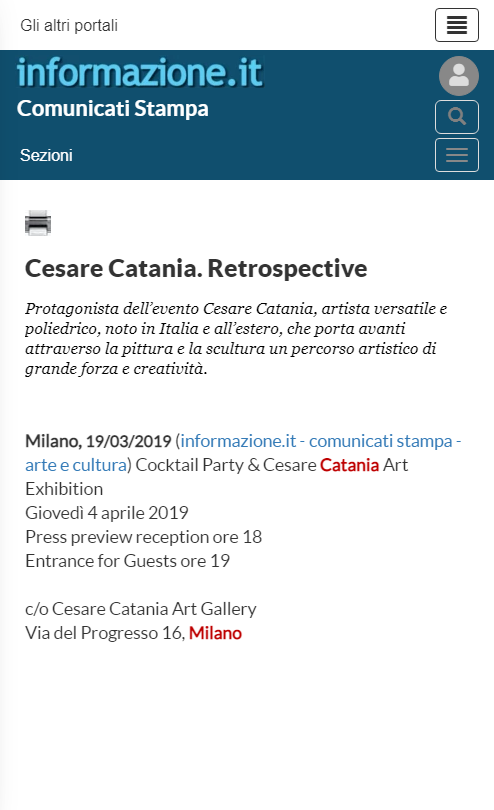Follow the blue informazione.it link in the article
Screen dimensions: 494x810
tap(238, 441)
